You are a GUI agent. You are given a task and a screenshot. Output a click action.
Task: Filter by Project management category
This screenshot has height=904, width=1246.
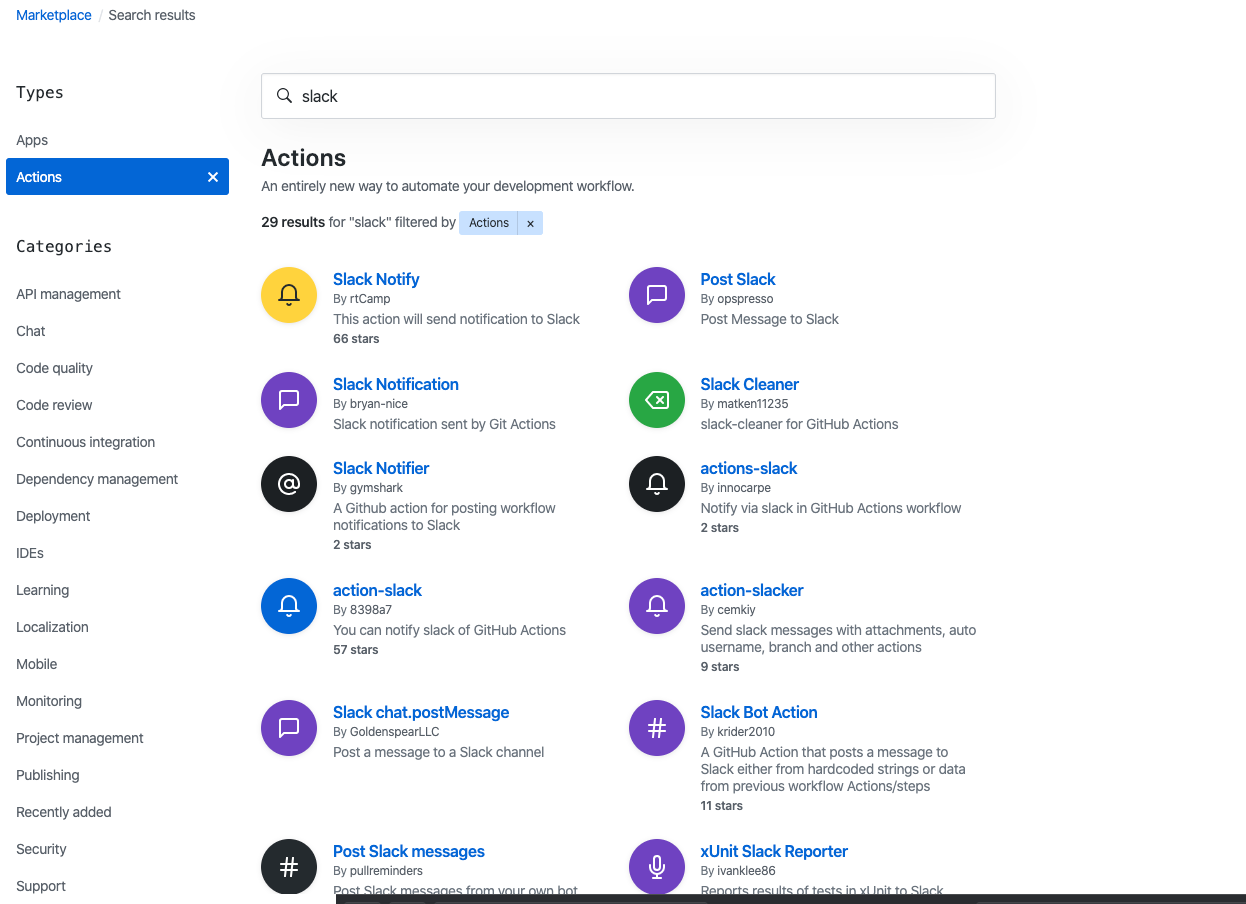80,738
